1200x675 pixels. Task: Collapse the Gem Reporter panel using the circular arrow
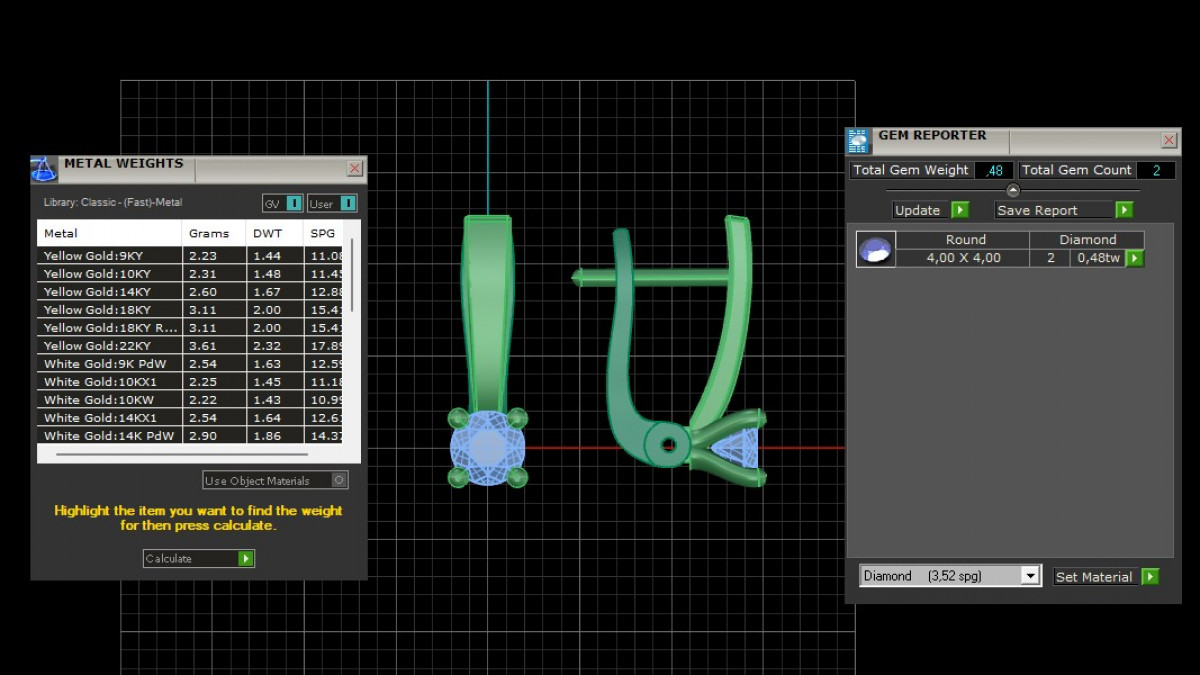click(x=1012, y=190)
